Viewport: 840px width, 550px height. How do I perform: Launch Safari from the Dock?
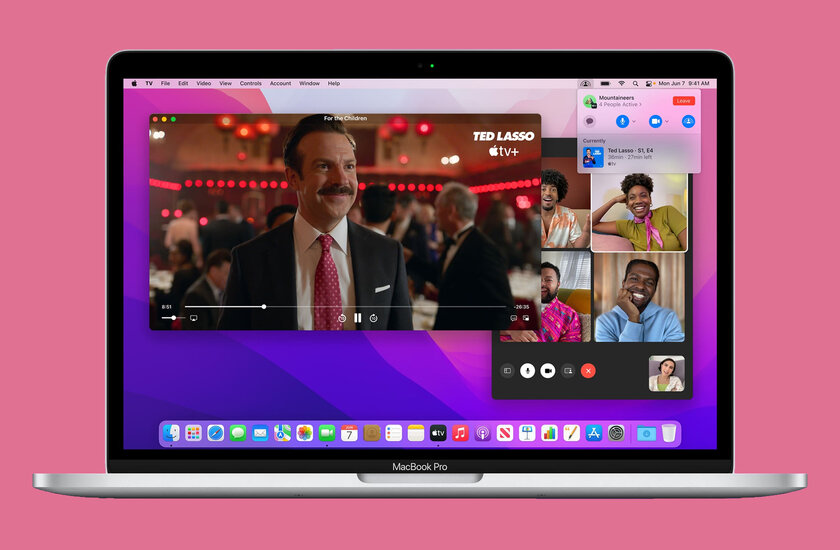[x=216, y=433]
